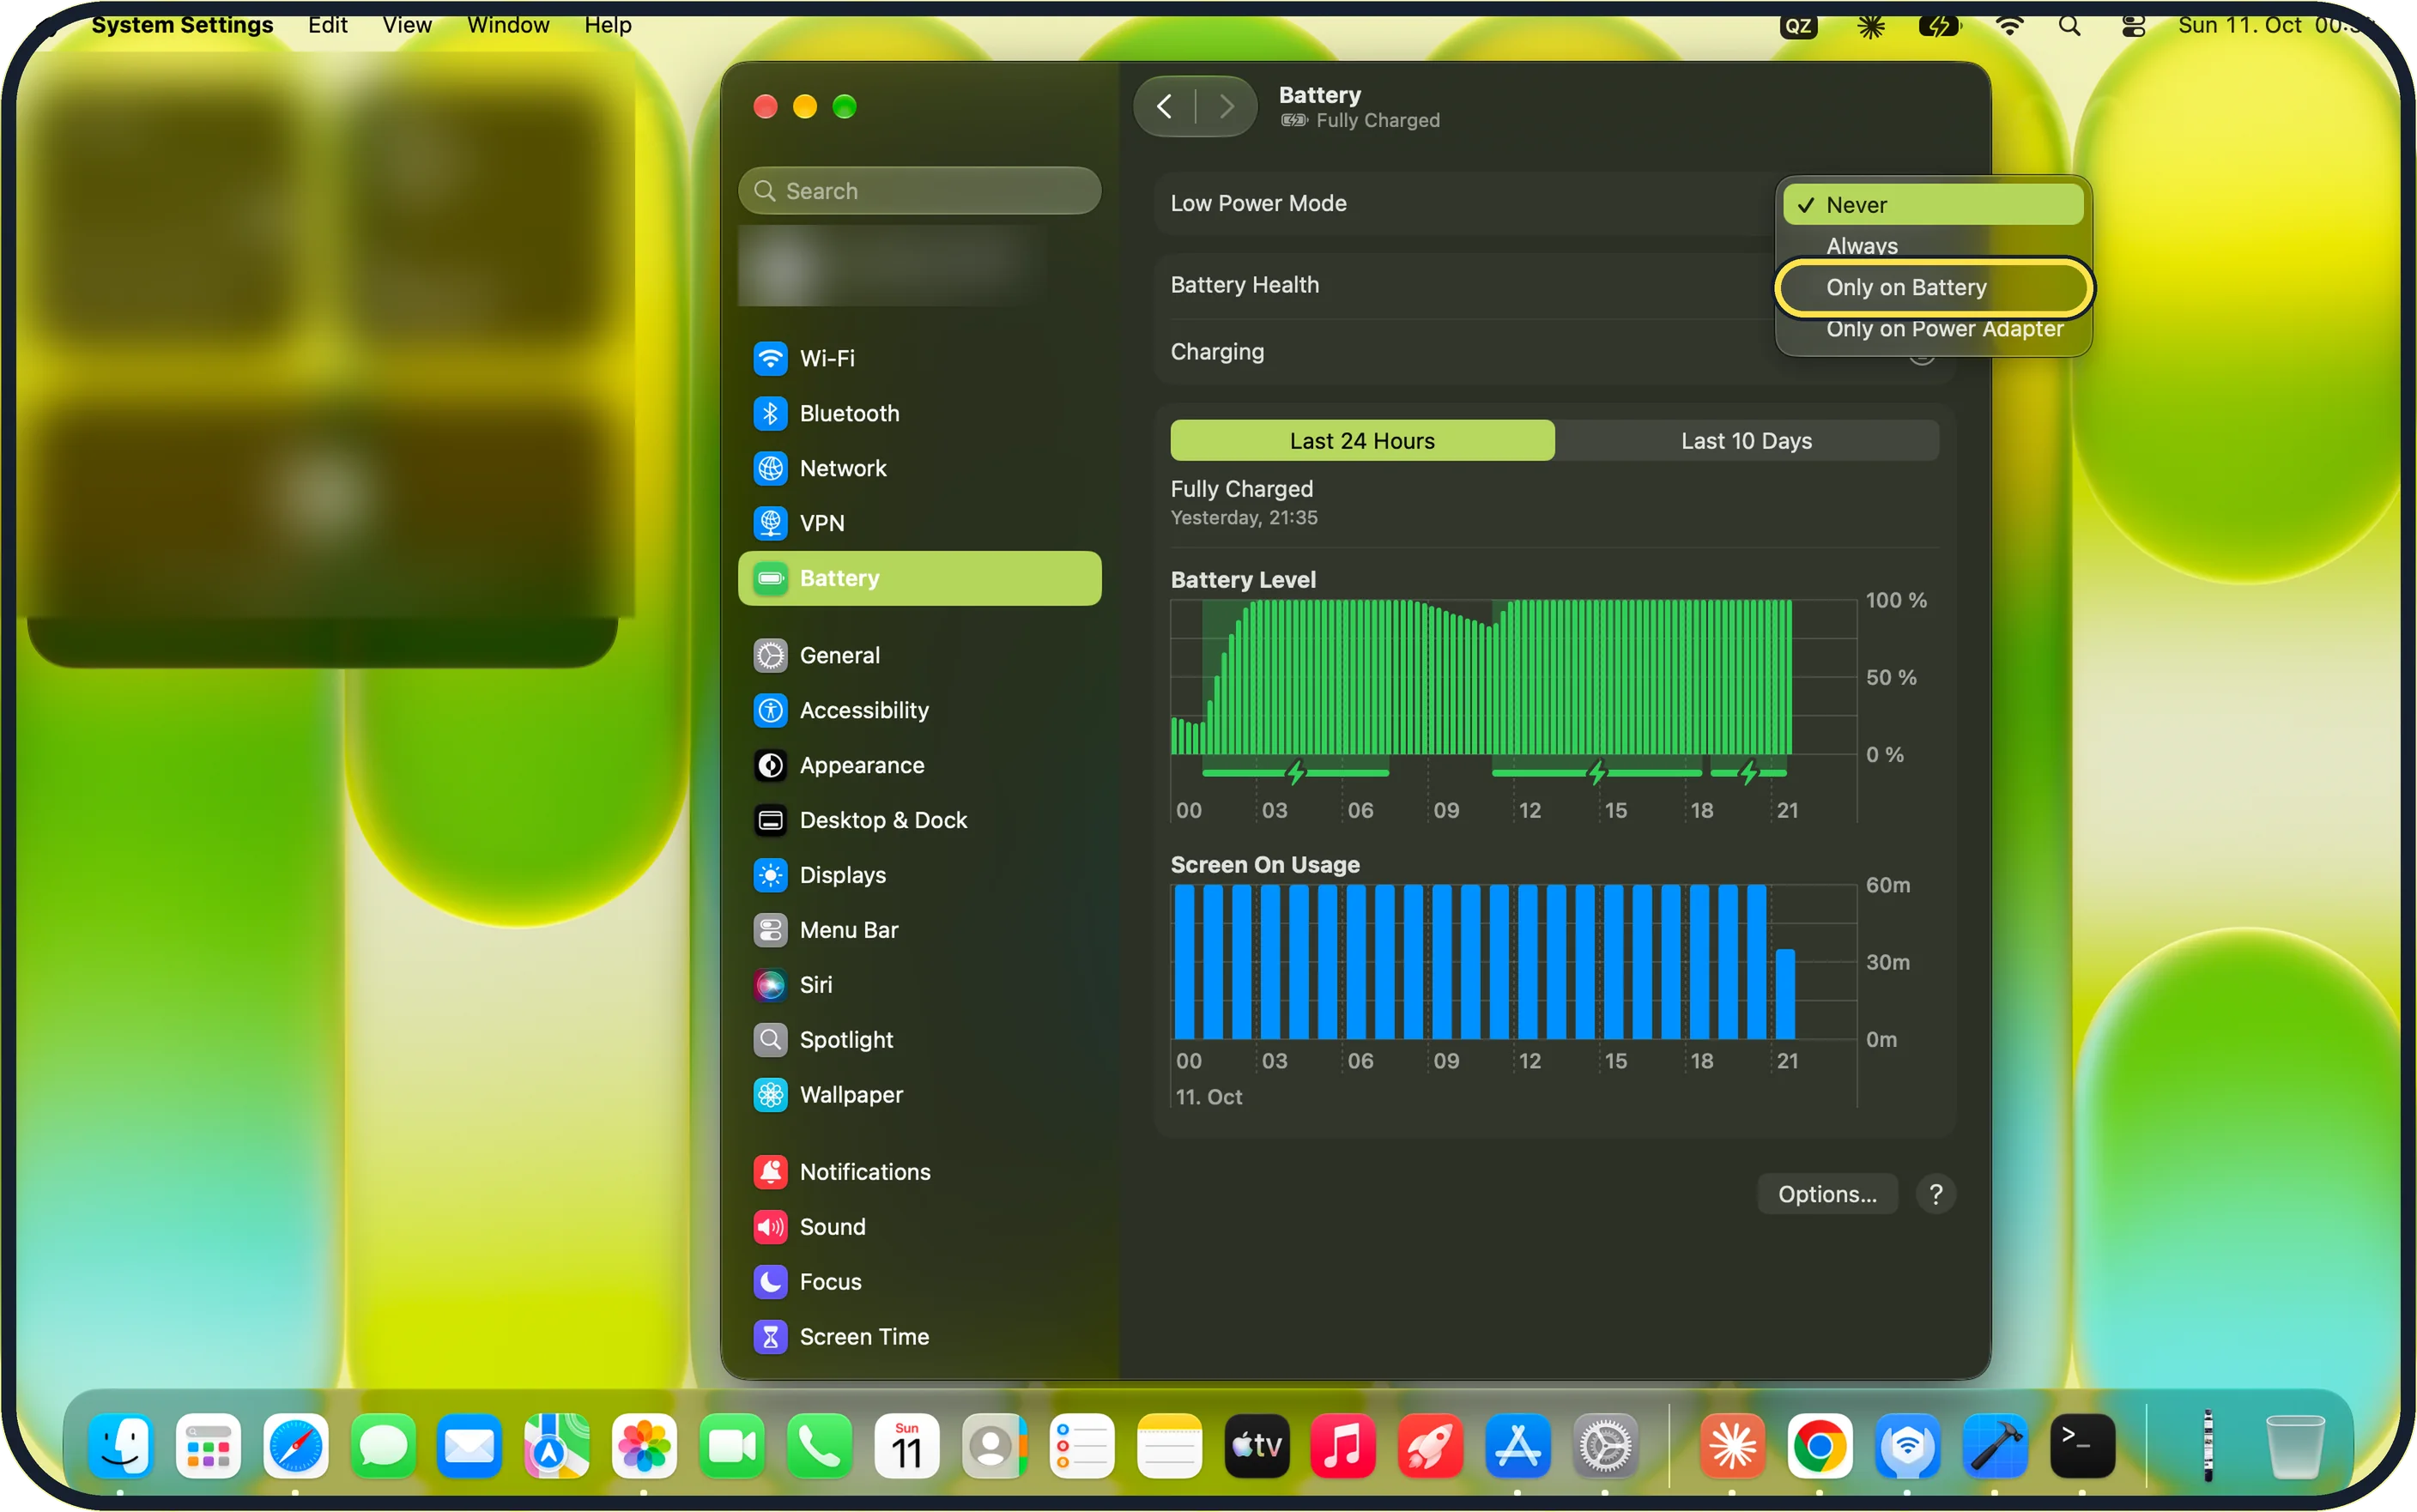Open Screen Time settings
The image size is (2417, 1512).
pyautogui.click(x=919, y=1337)
